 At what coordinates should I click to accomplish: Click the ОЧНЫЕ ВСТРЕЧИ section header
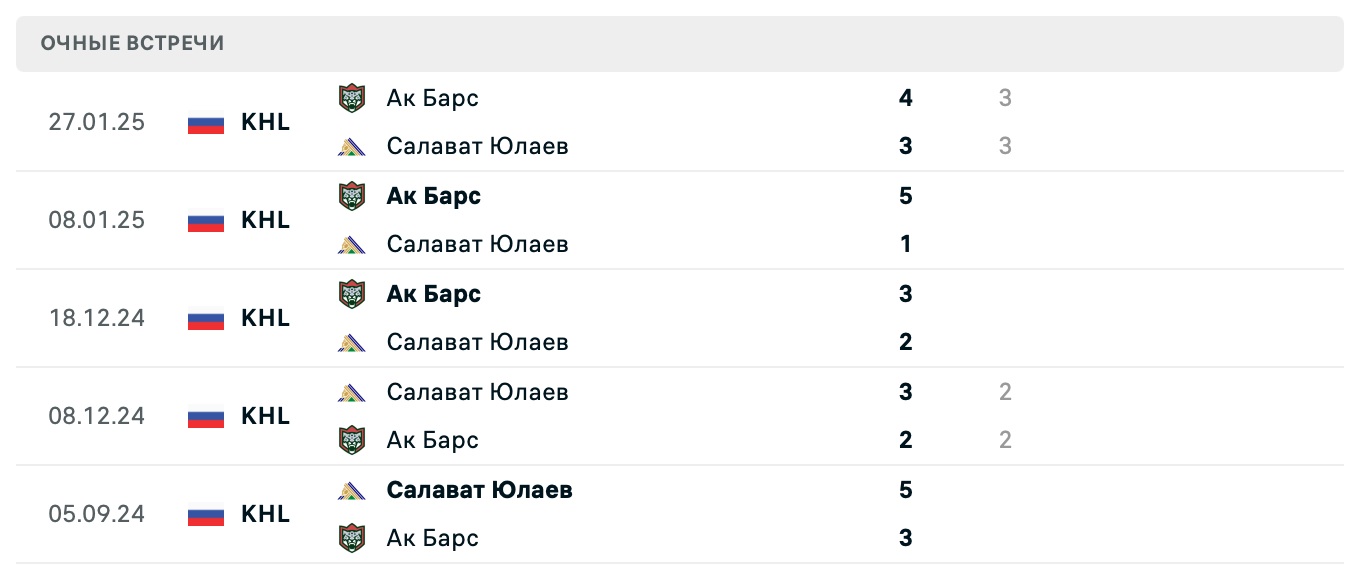click(131, 43)
